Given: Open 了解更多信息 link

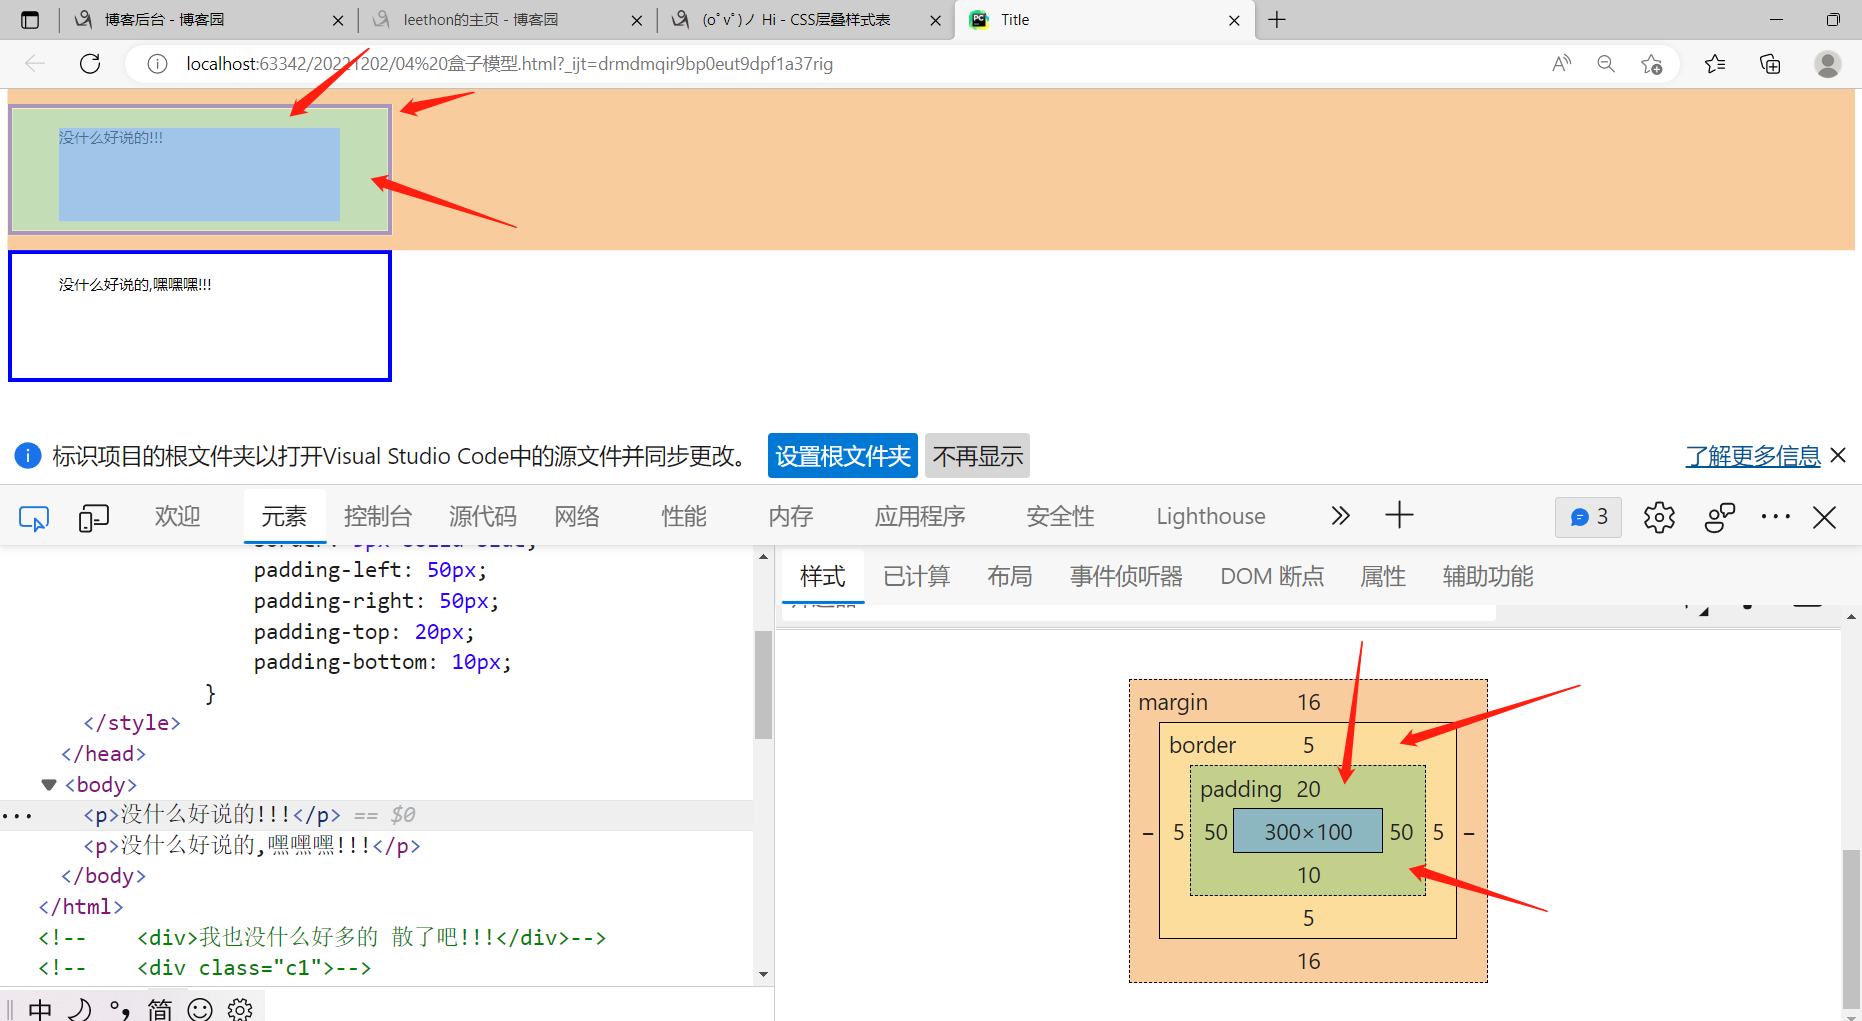Looking at the screenshot, I should tap(1753, 456).
